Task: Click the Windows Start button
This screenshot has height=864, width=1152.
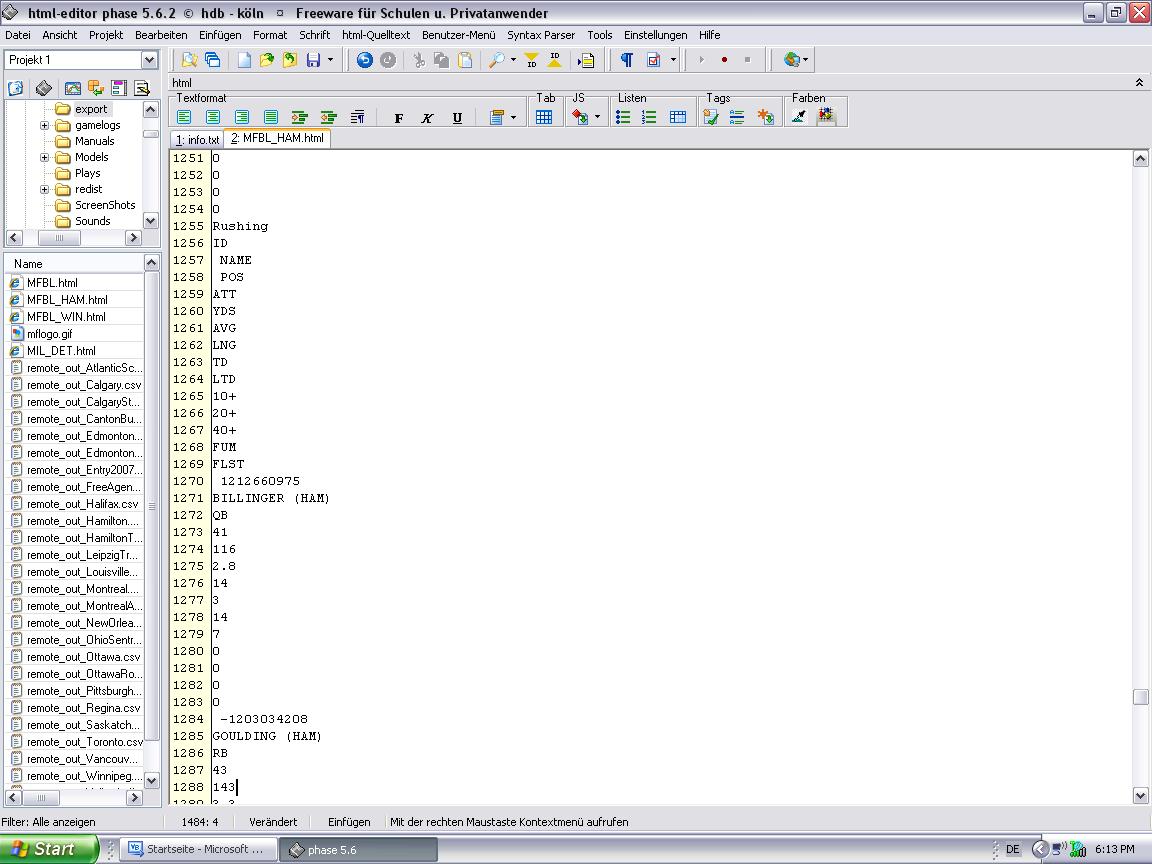Action: (x=45, y=849)
